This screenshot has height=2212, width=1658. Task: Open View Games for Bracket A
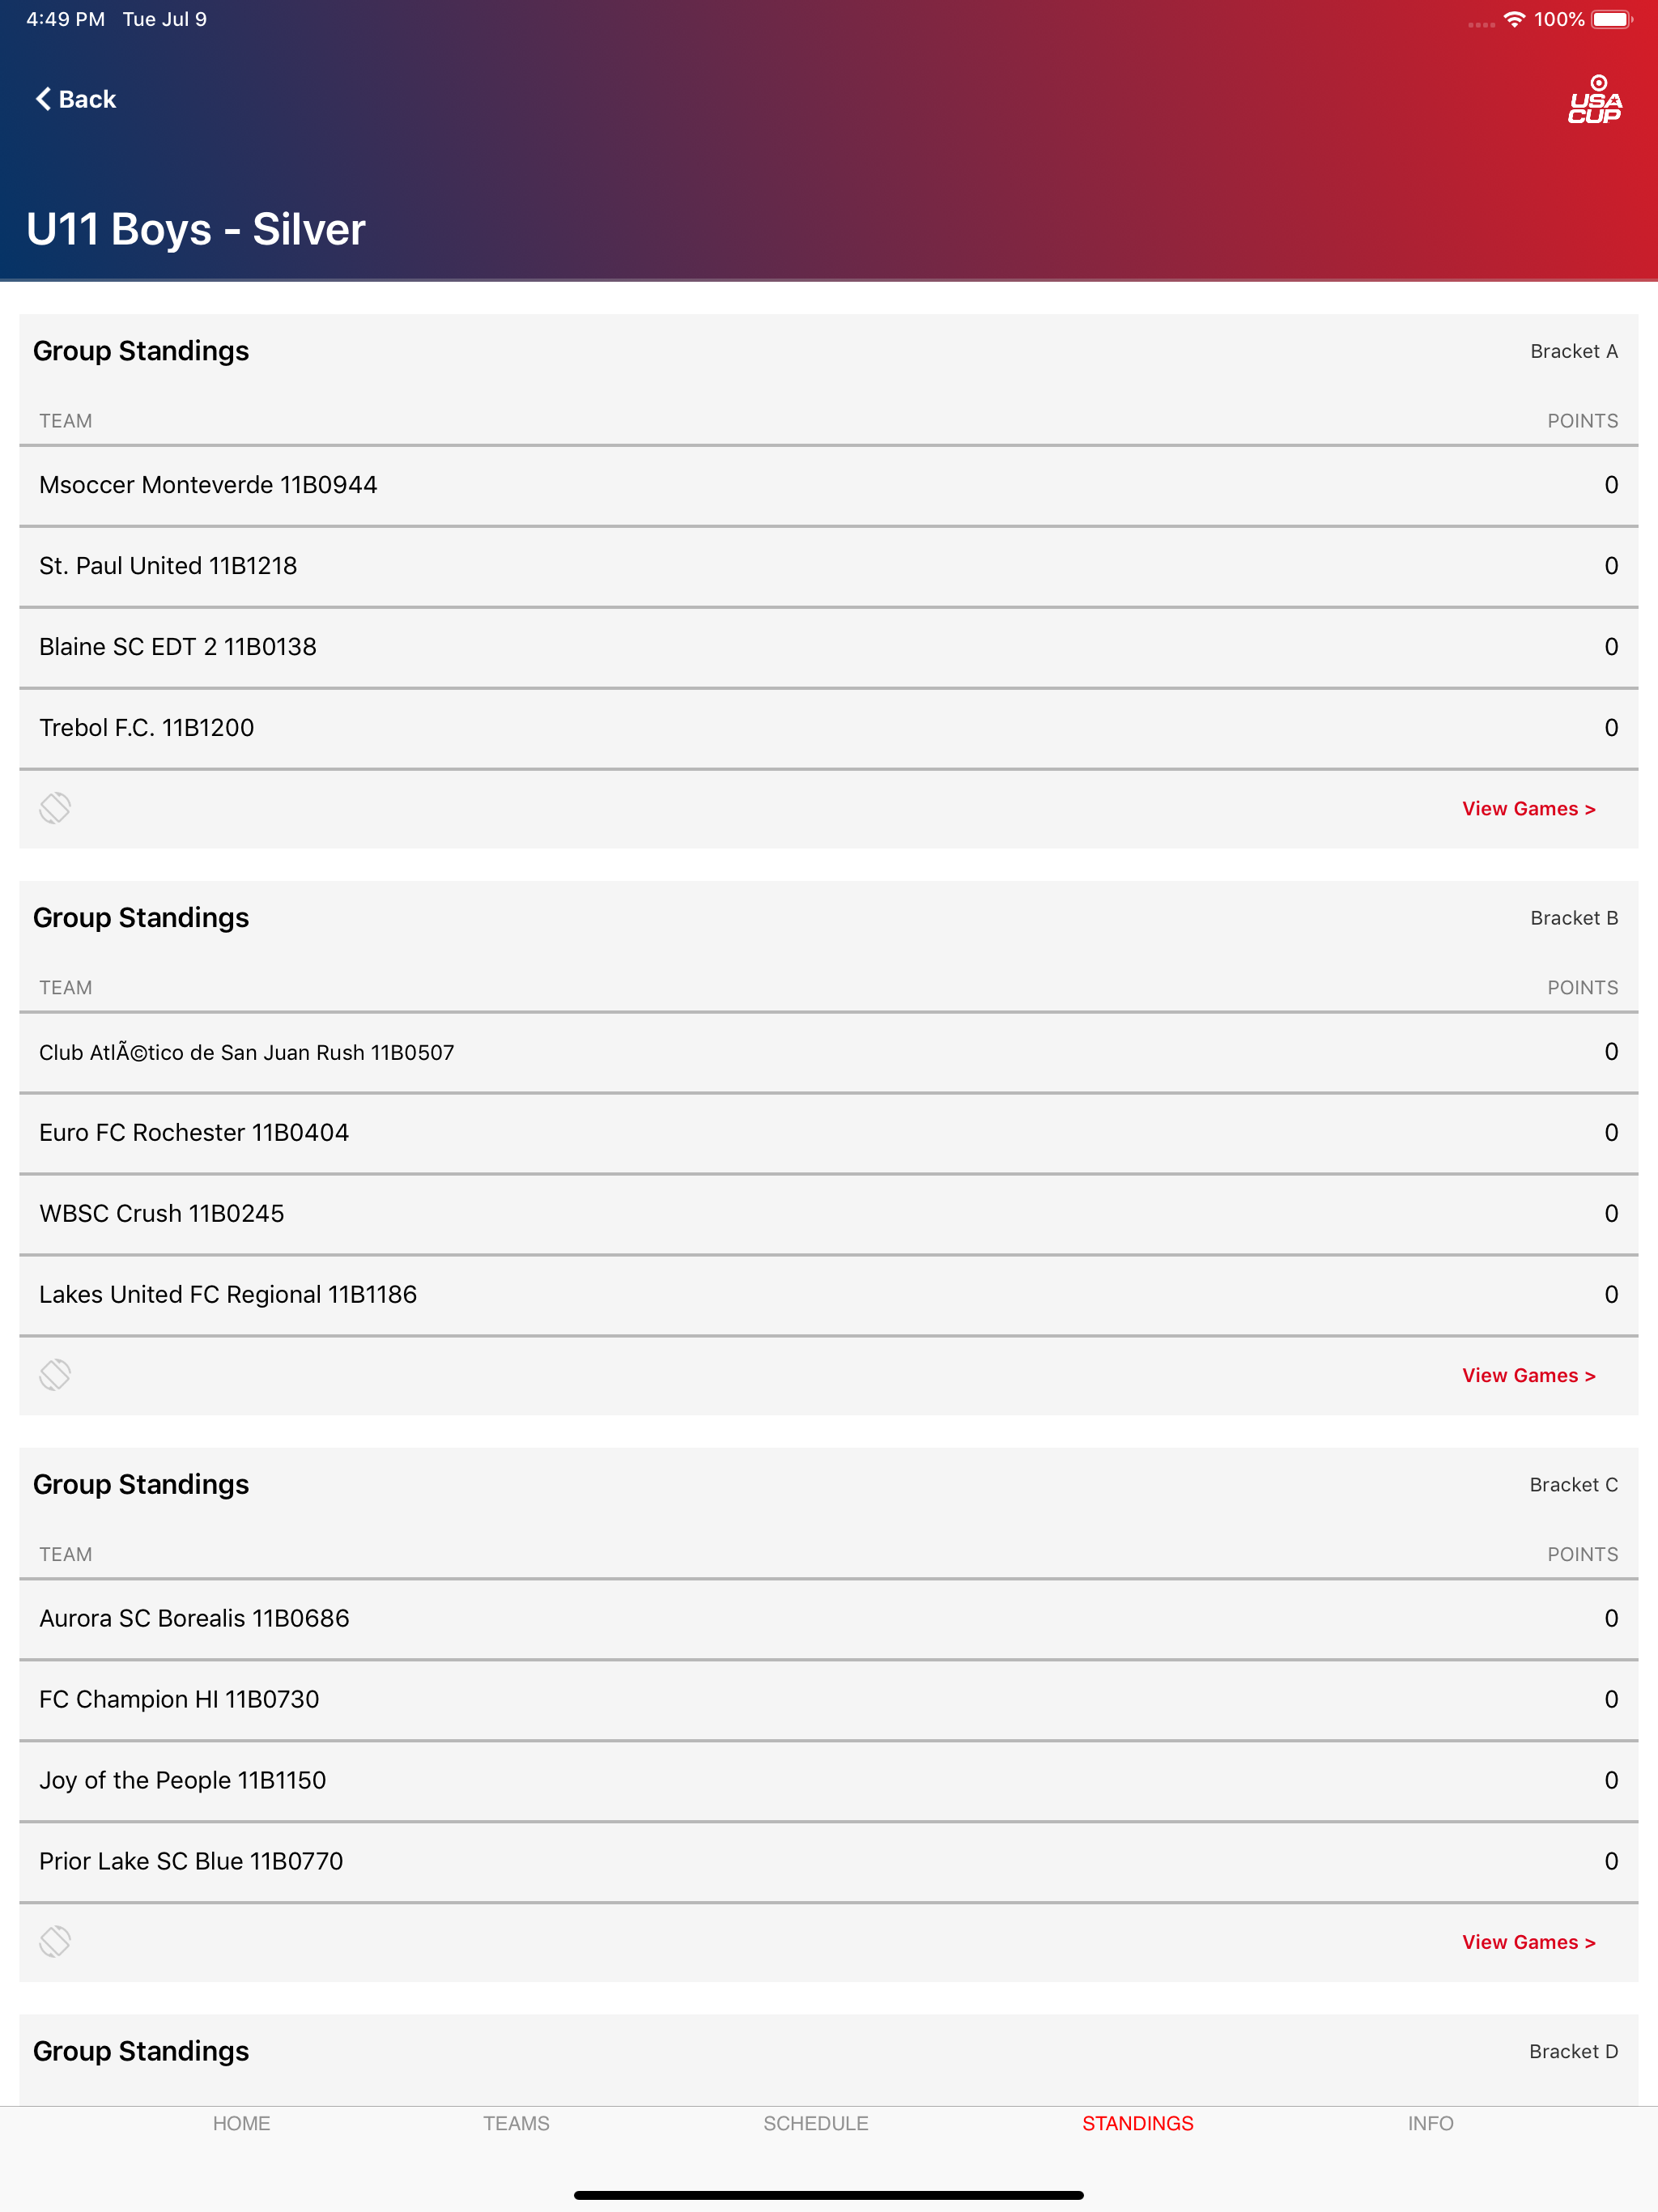(x=1529, y=809)
